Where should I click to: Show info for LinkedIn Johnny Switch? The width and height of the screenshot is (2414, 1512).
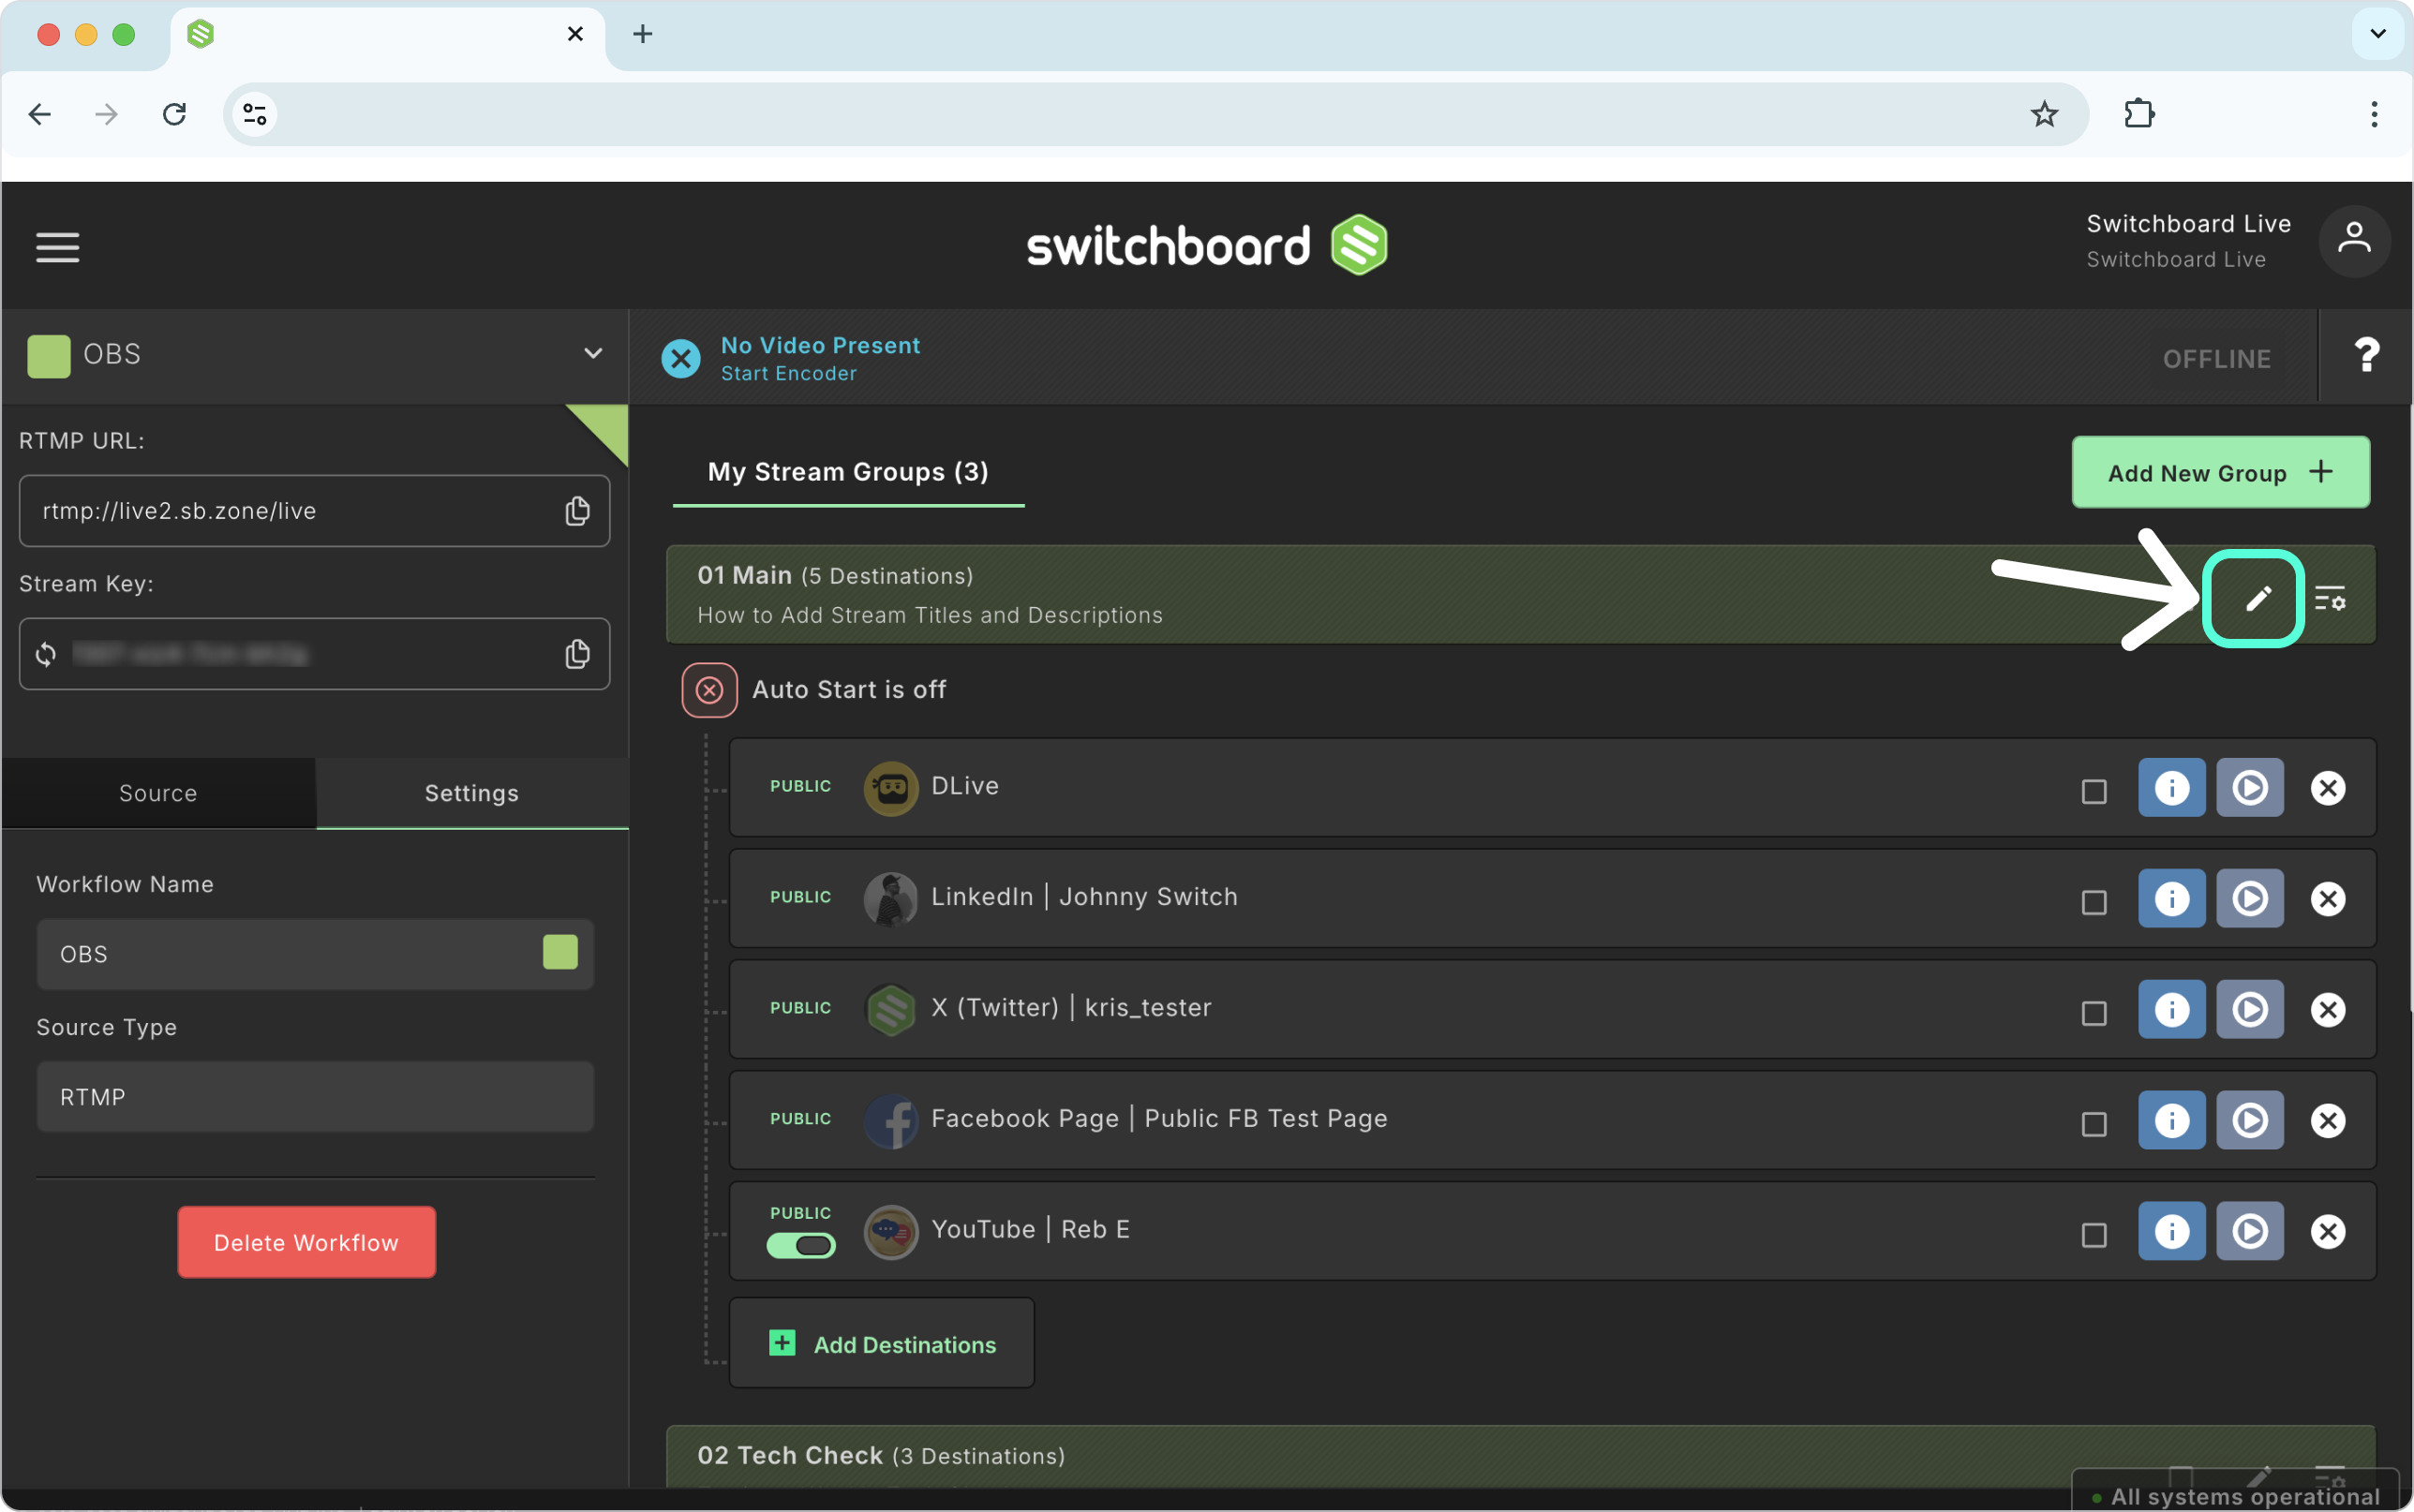(x=2171, y=899)
